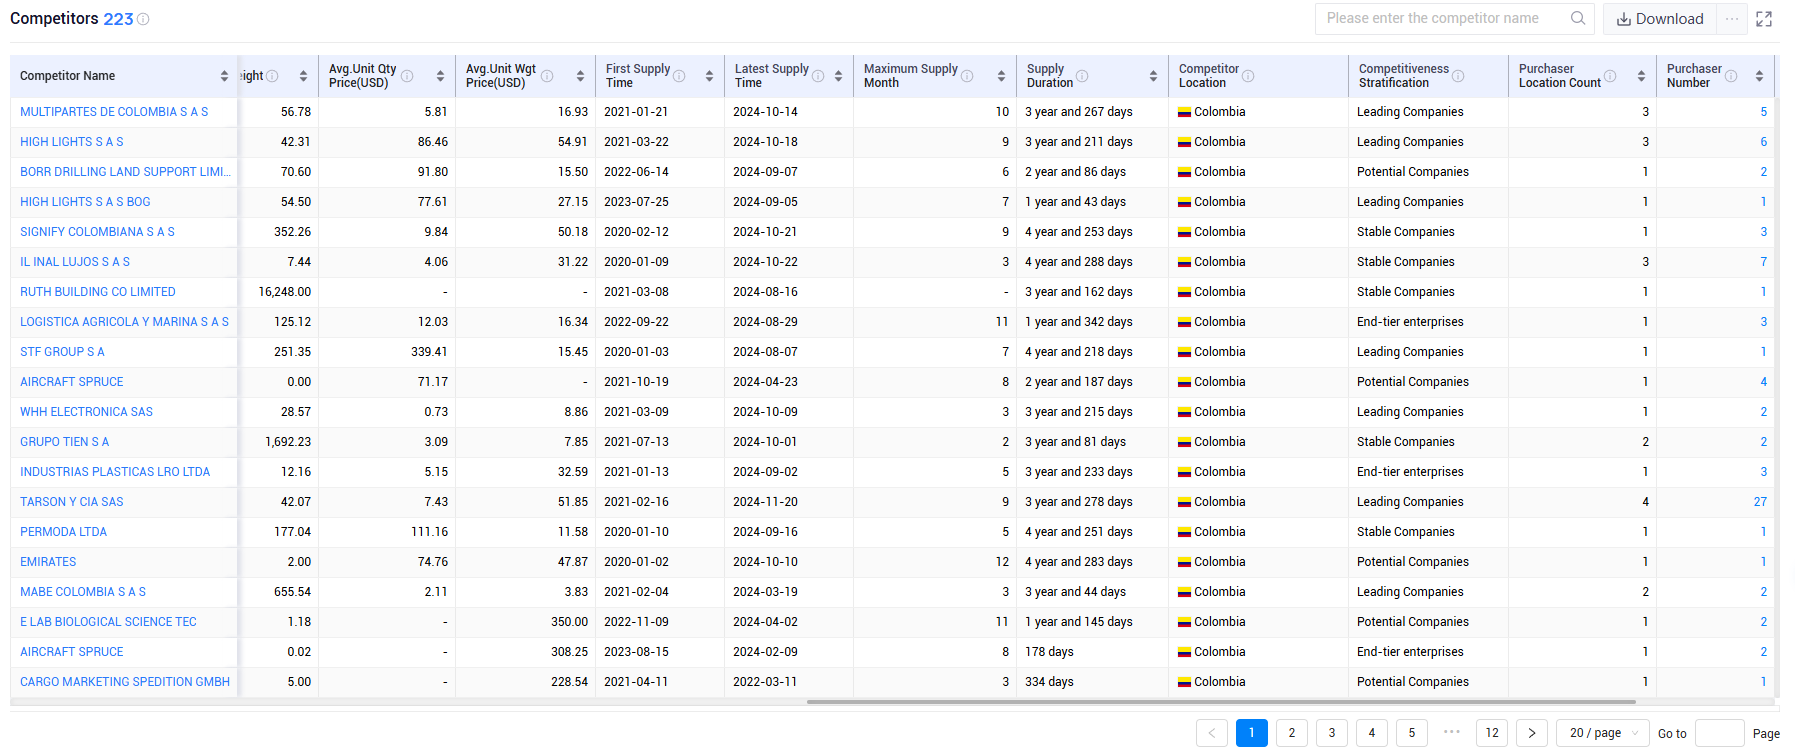This screenshot has width=1795, height=754.
Task: Click the next page arrow
Action: tap(1532, 733)
